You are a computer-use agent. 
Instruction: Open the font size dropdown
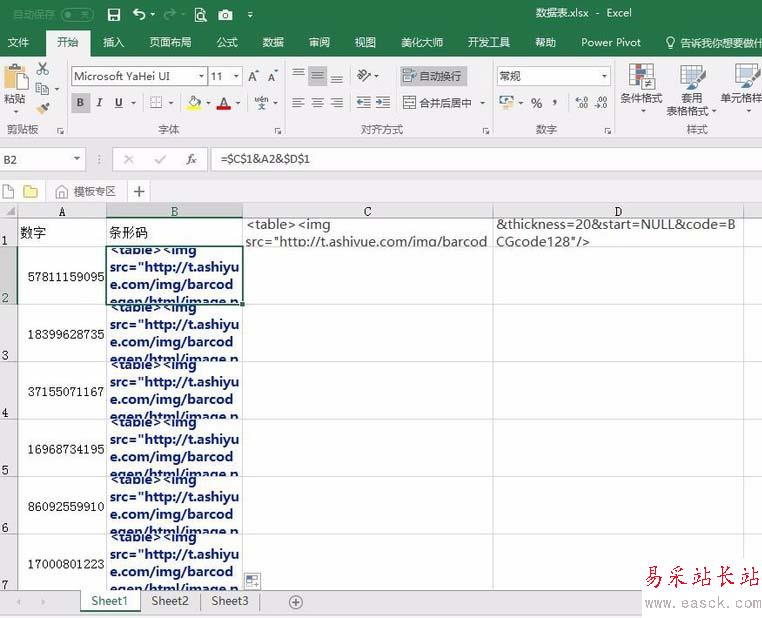[x=236, y=76]
